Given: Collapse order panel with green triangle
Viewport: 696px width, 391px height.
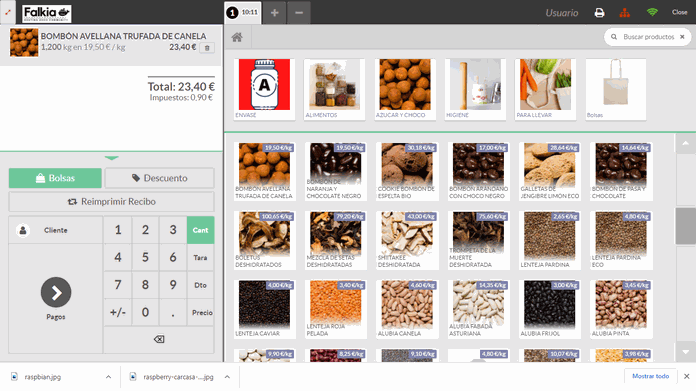Looking at the screenshot, I should (x=112, y=158).
